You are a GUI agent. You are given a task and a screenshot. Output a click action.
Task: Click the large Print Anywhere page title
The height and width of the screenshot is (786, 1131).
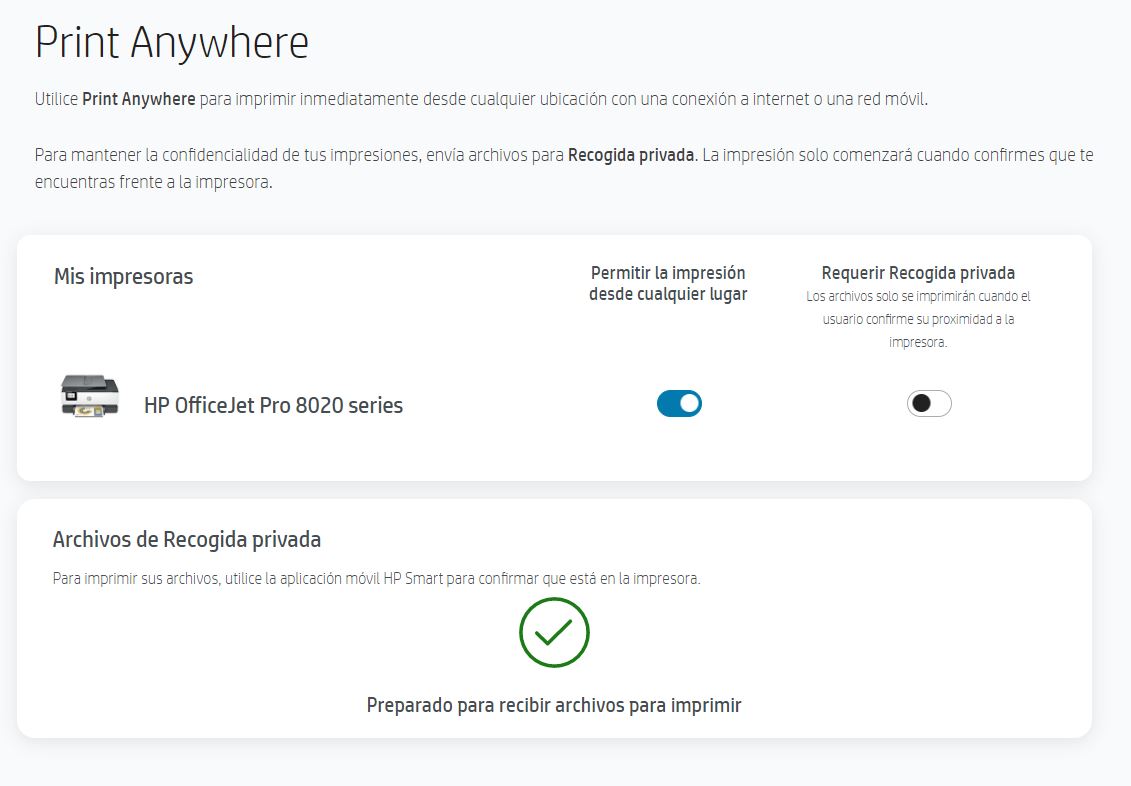click(x=172, y=43)
